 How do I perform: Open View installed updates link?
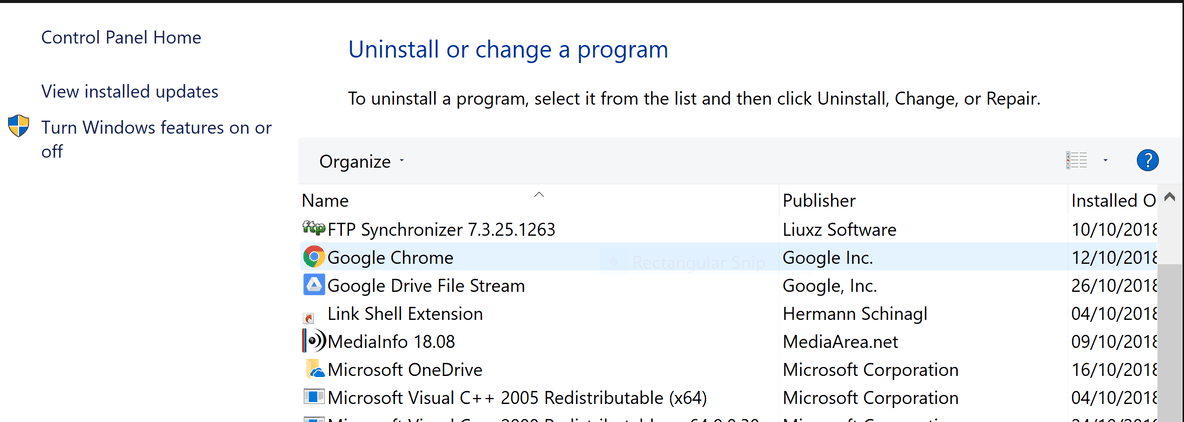(129, 92)
